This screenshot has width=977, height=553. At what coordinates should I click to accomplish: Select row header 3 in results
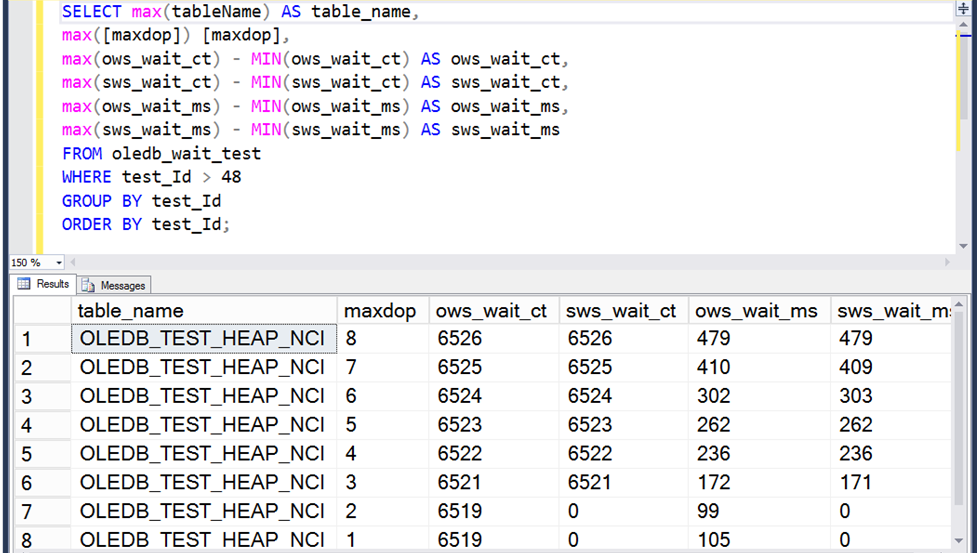click(x=42, y=396)
